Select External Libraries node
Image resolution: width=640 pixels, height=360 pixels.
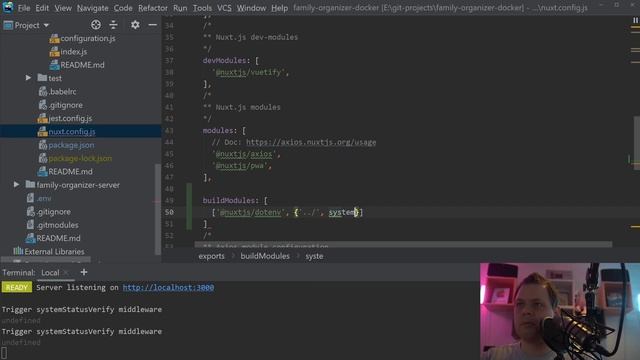point(54,251)
